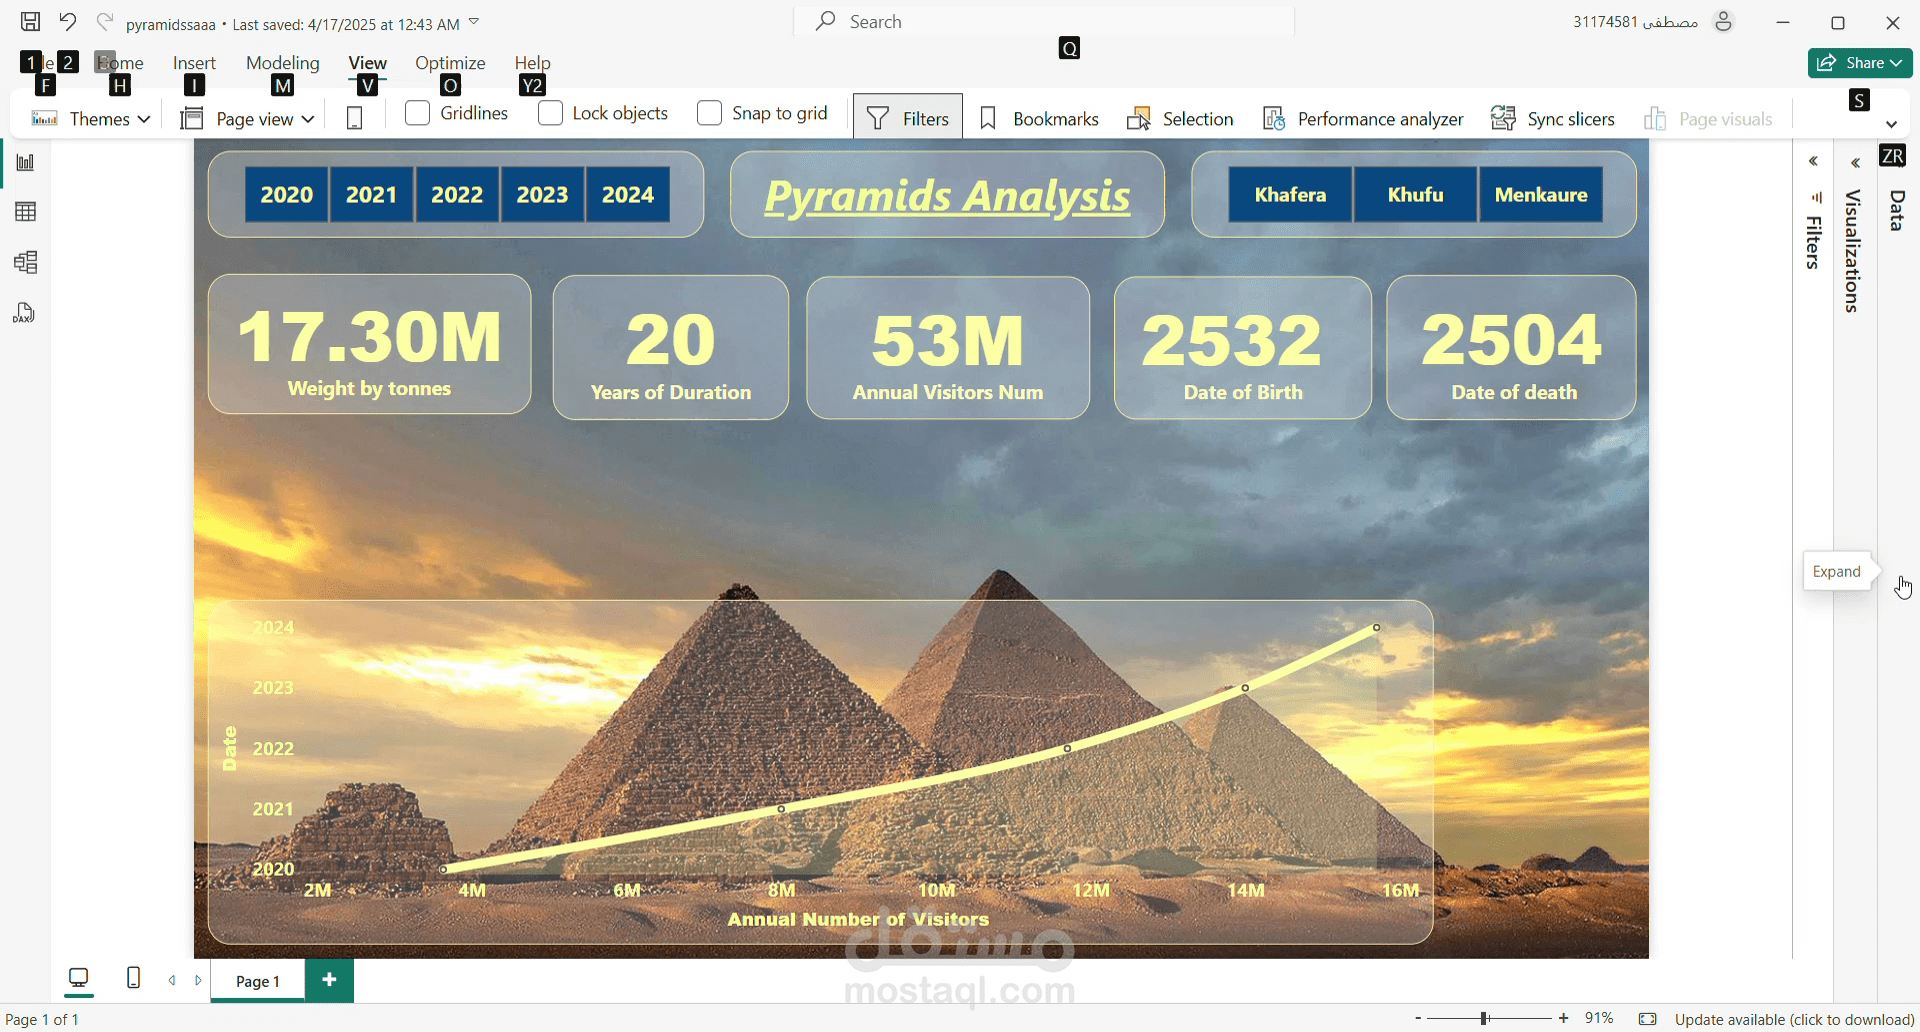Open the DAX query view icon
1920x1032 pixels.
(26, 313)
